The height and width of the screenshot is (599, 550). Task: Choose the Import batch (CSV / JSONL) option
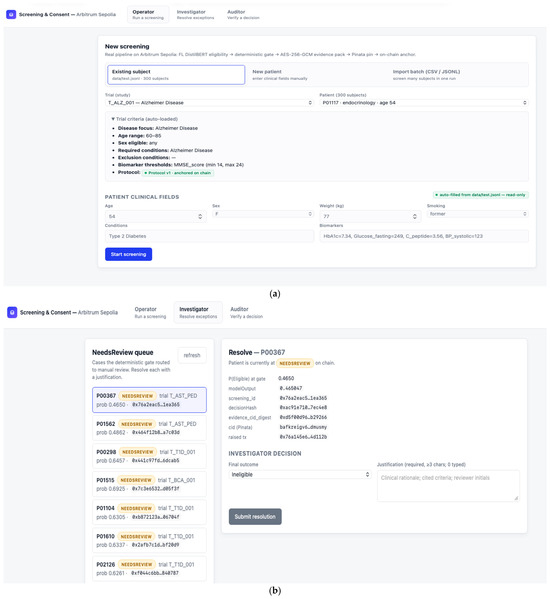458,74
